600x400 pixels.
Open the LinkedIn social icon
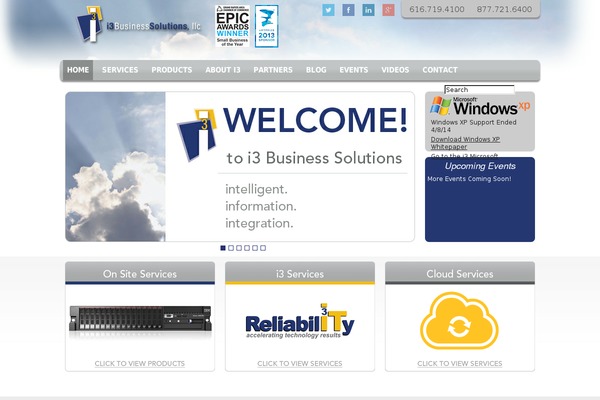pos(368,10)
